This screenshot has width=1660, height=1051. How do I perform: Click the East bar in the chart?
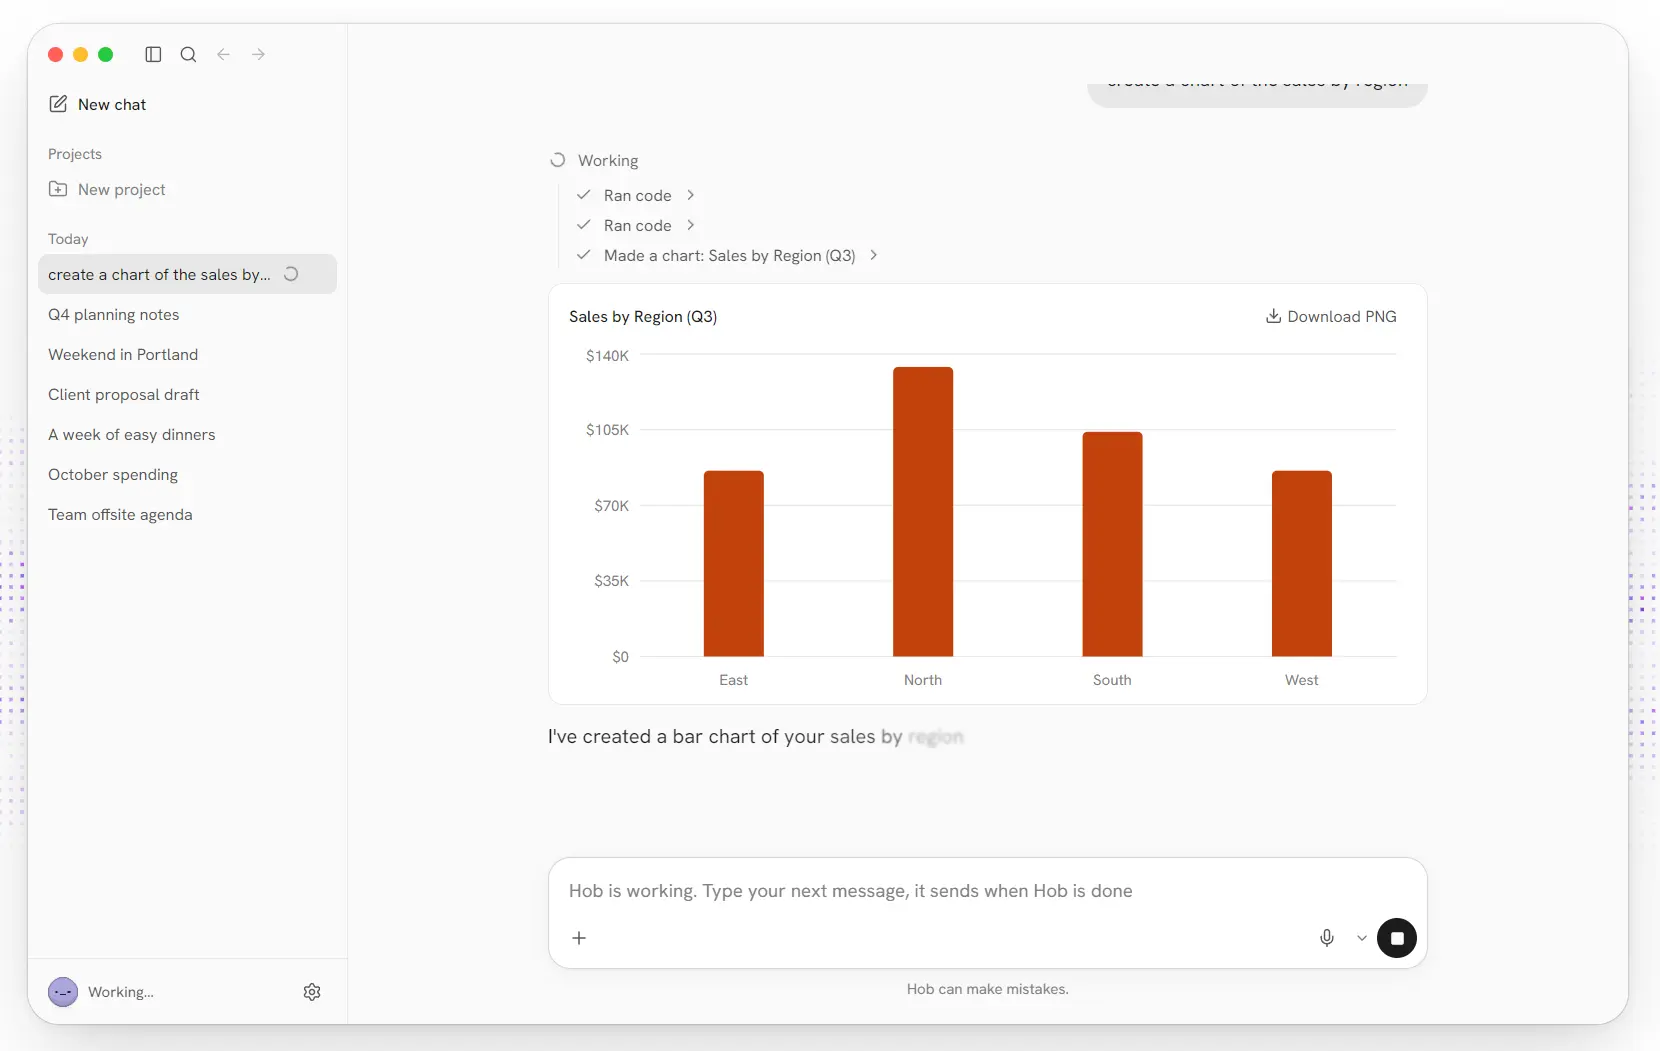pyautogui.click(x=734, y=563)
